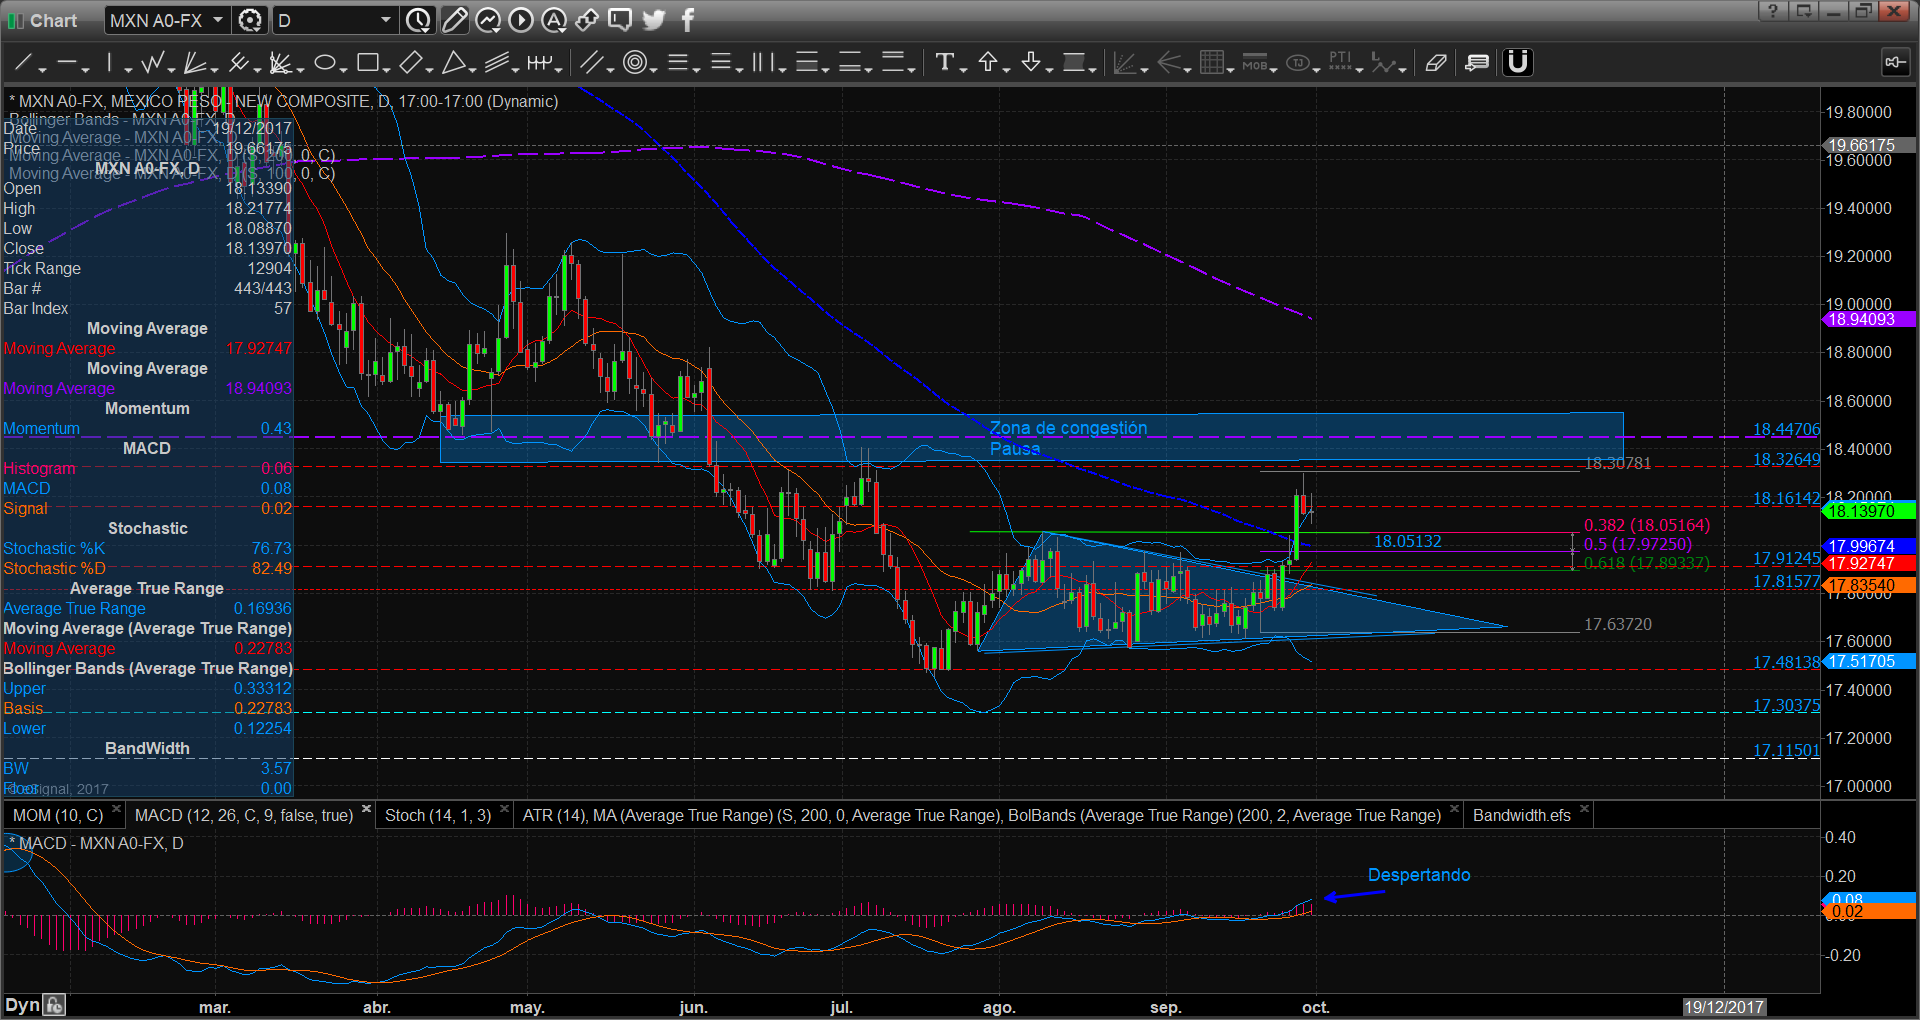Screen dimensions: 1920x1020
Task: Select the vertical line tool
Action: (x=109, y=63)
